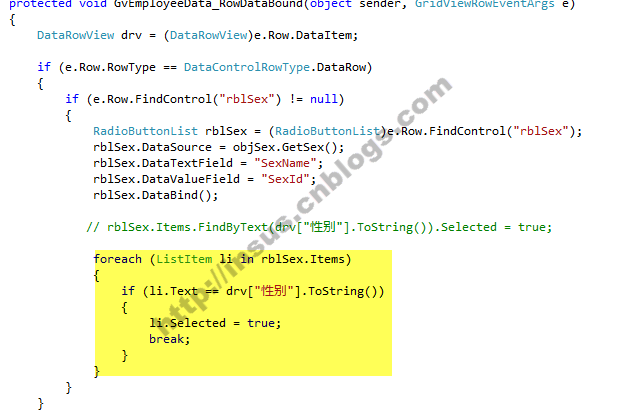
Task: Click the null keyword
Action: 324,99
